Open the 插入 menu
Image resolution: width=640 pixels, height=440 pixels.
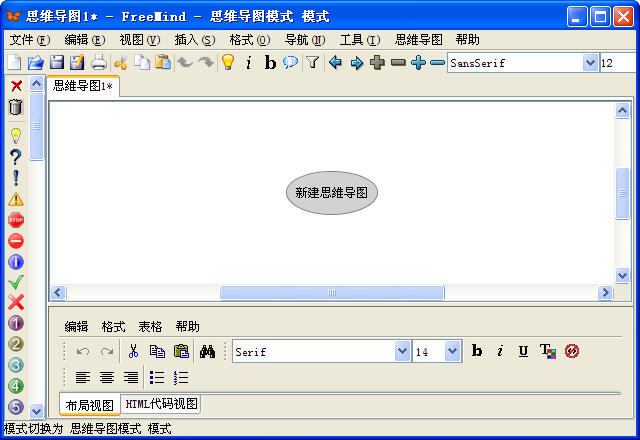(195, 40)
